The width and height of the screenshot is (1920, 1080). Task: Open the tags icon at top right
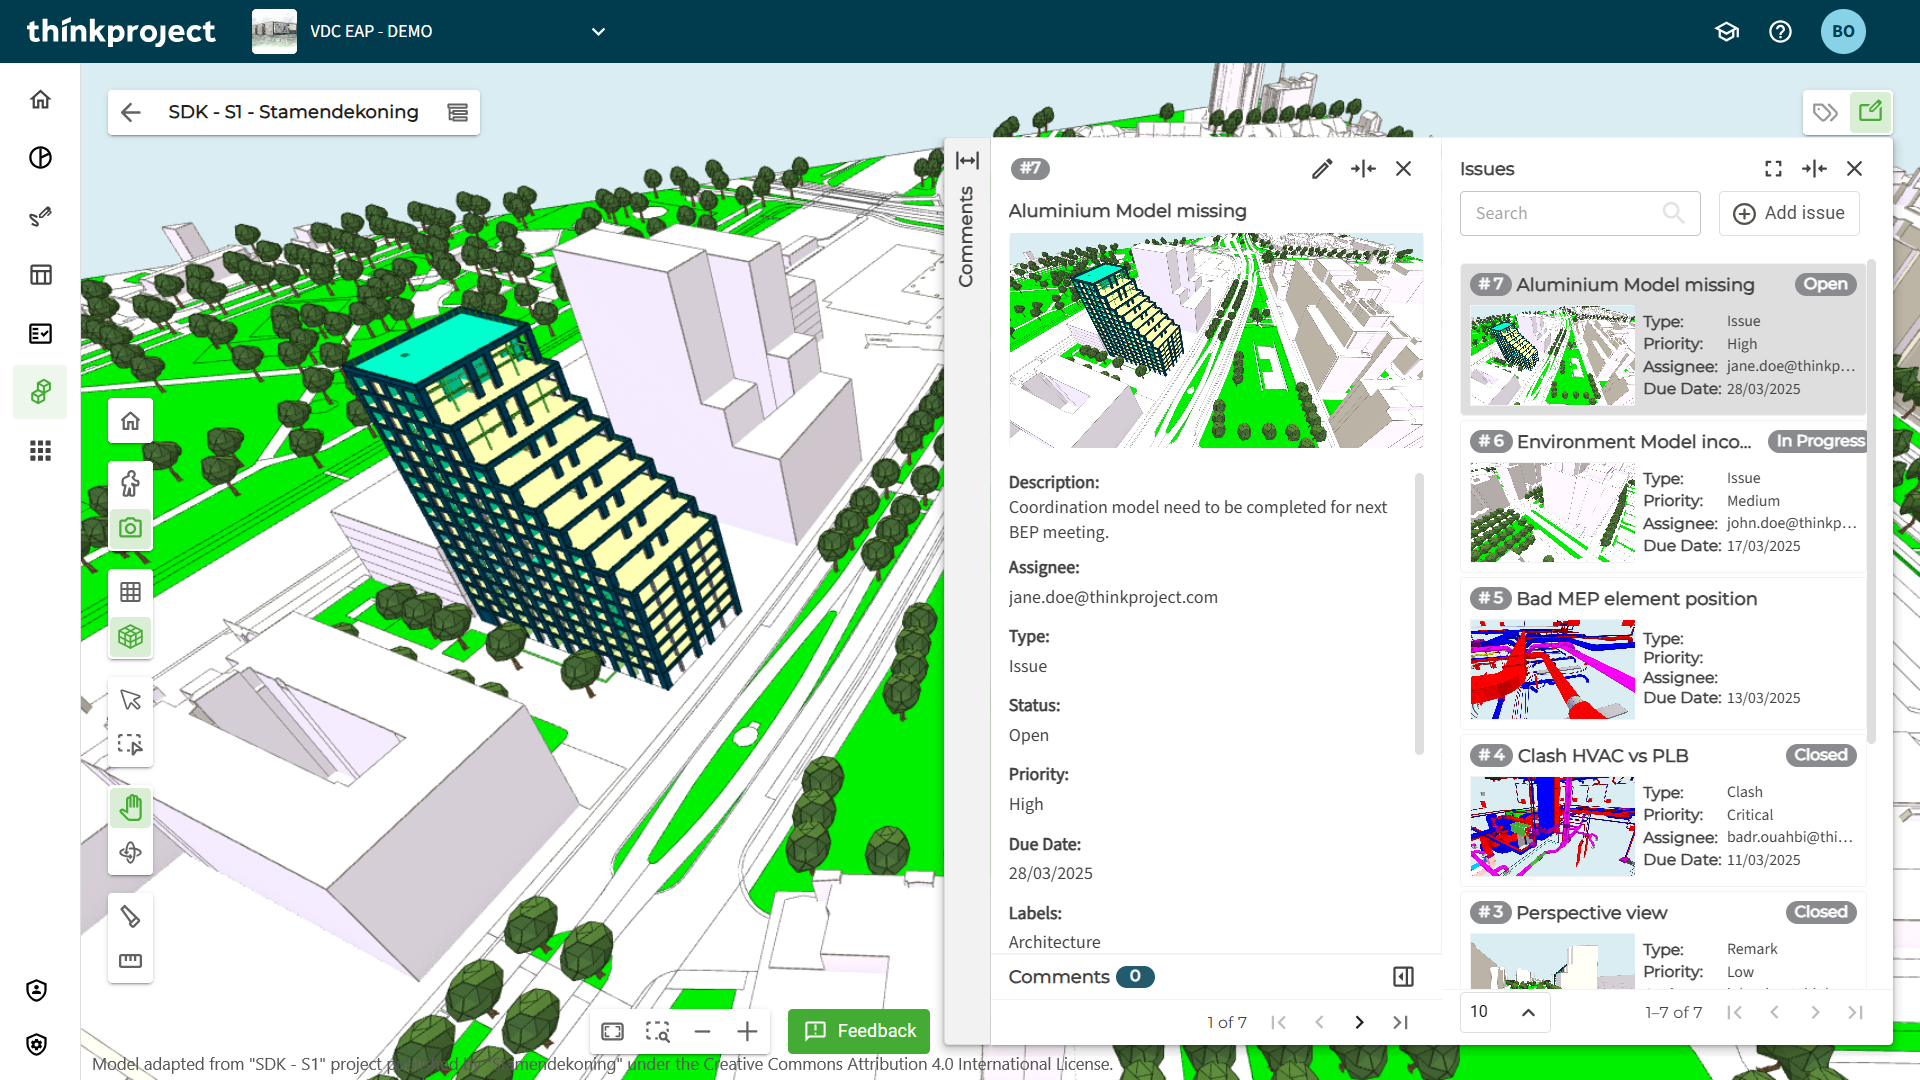(x=1825, y=112)
